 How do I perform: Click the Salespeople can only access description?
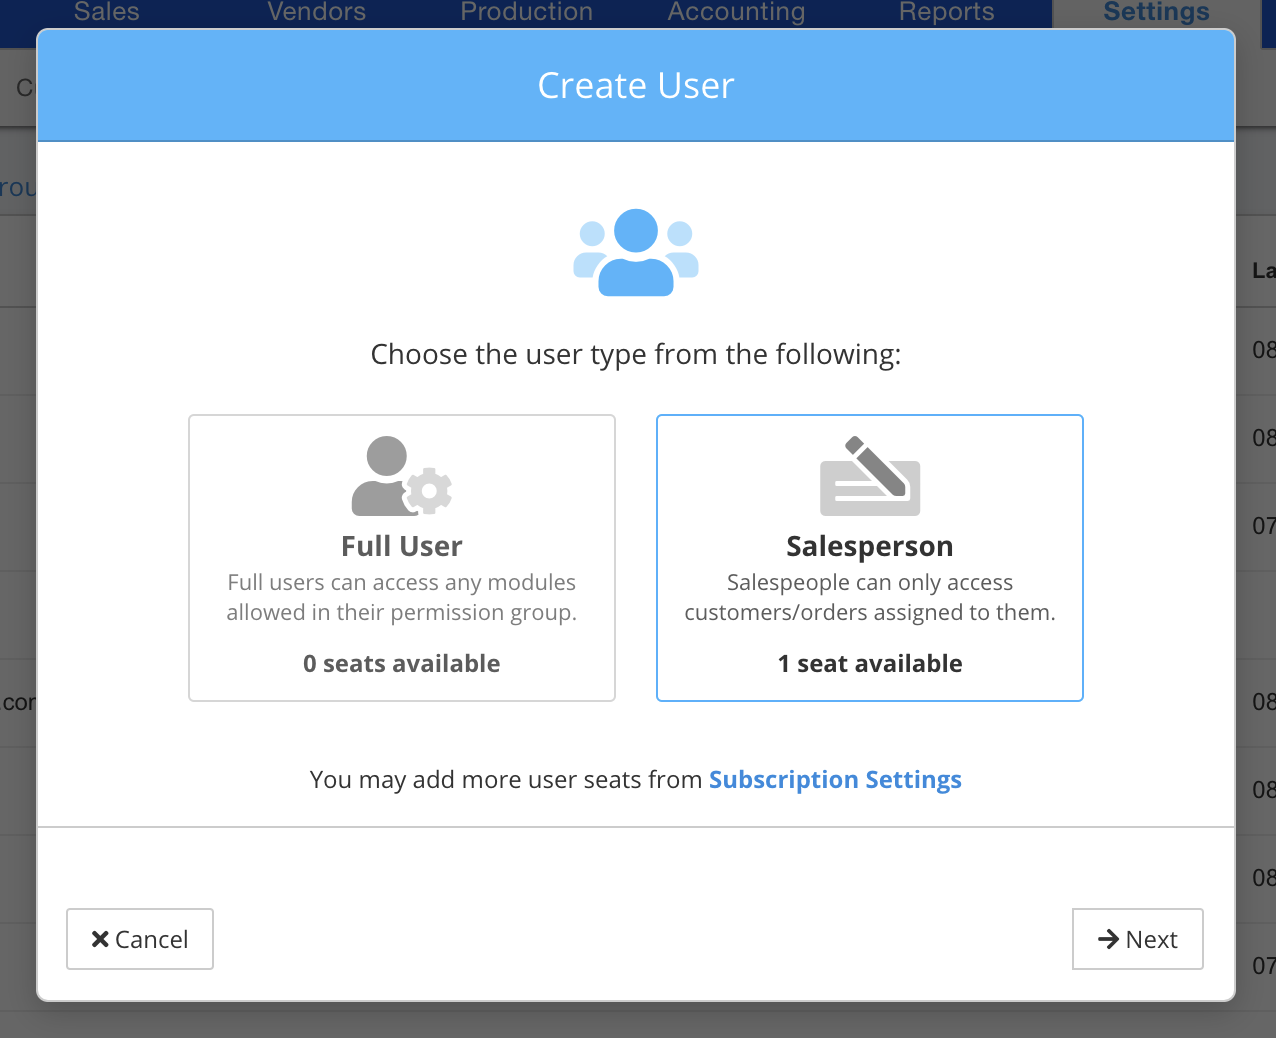coord(870,597)
